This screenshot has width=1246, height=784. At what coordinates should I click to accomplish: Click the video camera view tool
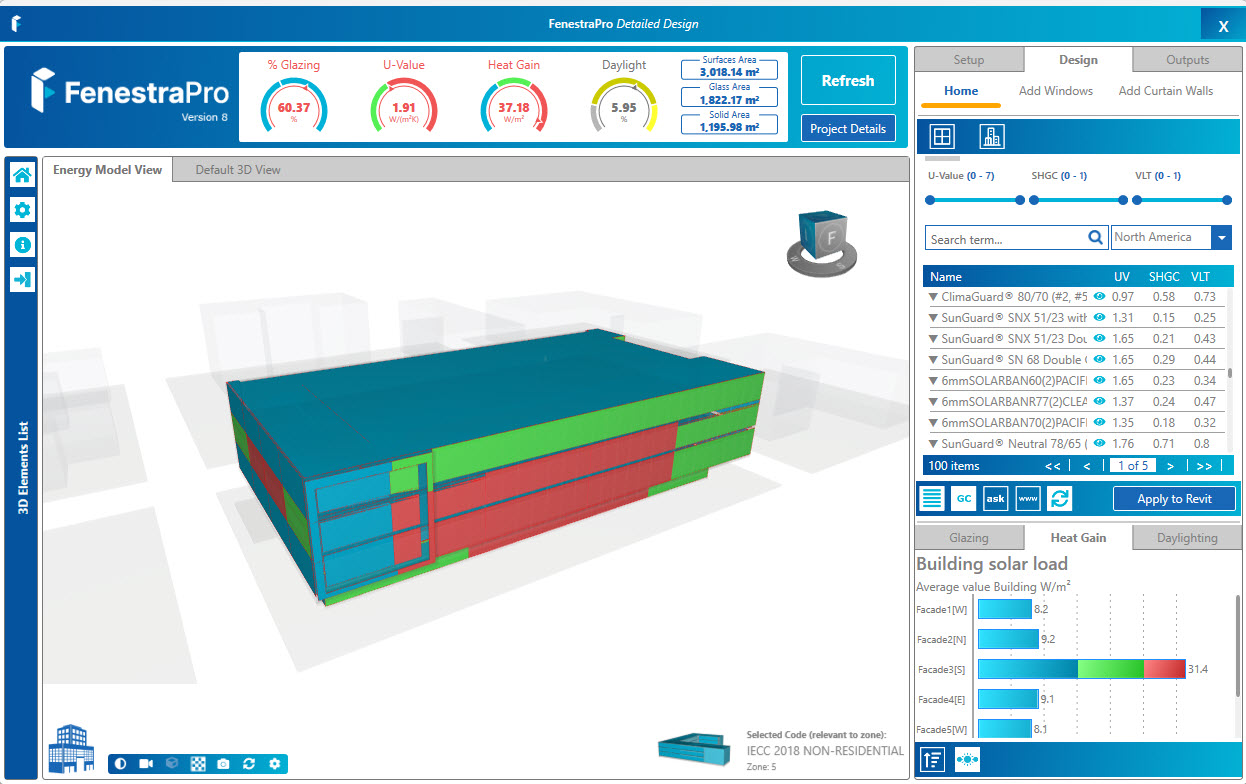(x=146, y=764)
